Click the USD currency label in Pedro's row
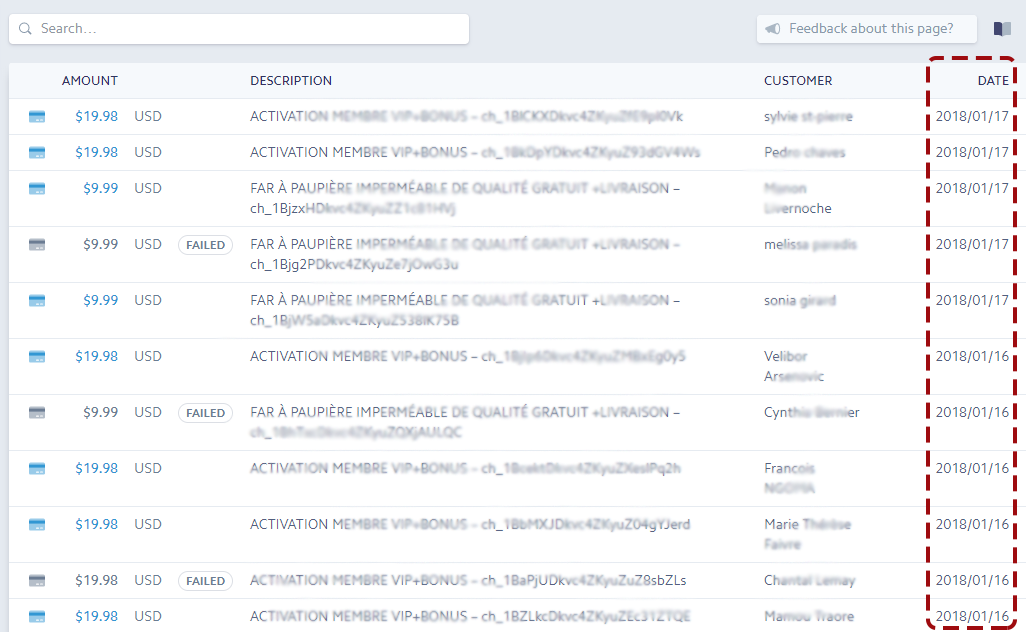Viewport: 1026px width, 632px height. [148, 152]
